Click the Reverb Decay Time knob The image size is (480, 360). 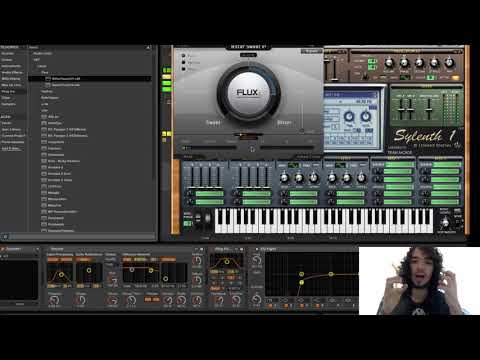point(131,300)
